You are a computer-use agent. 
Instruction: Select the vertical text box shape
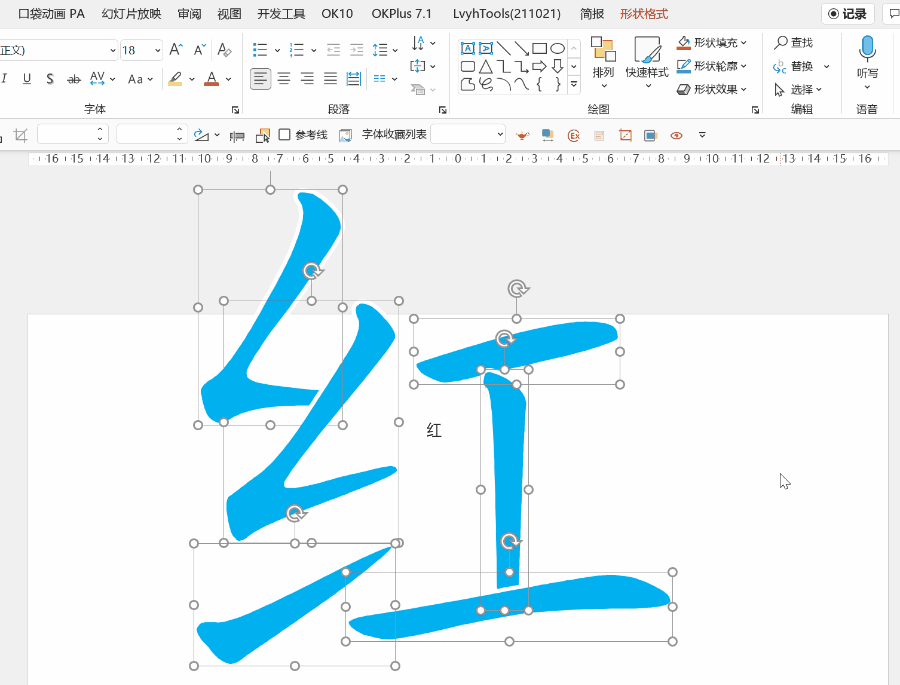[486, 48]
